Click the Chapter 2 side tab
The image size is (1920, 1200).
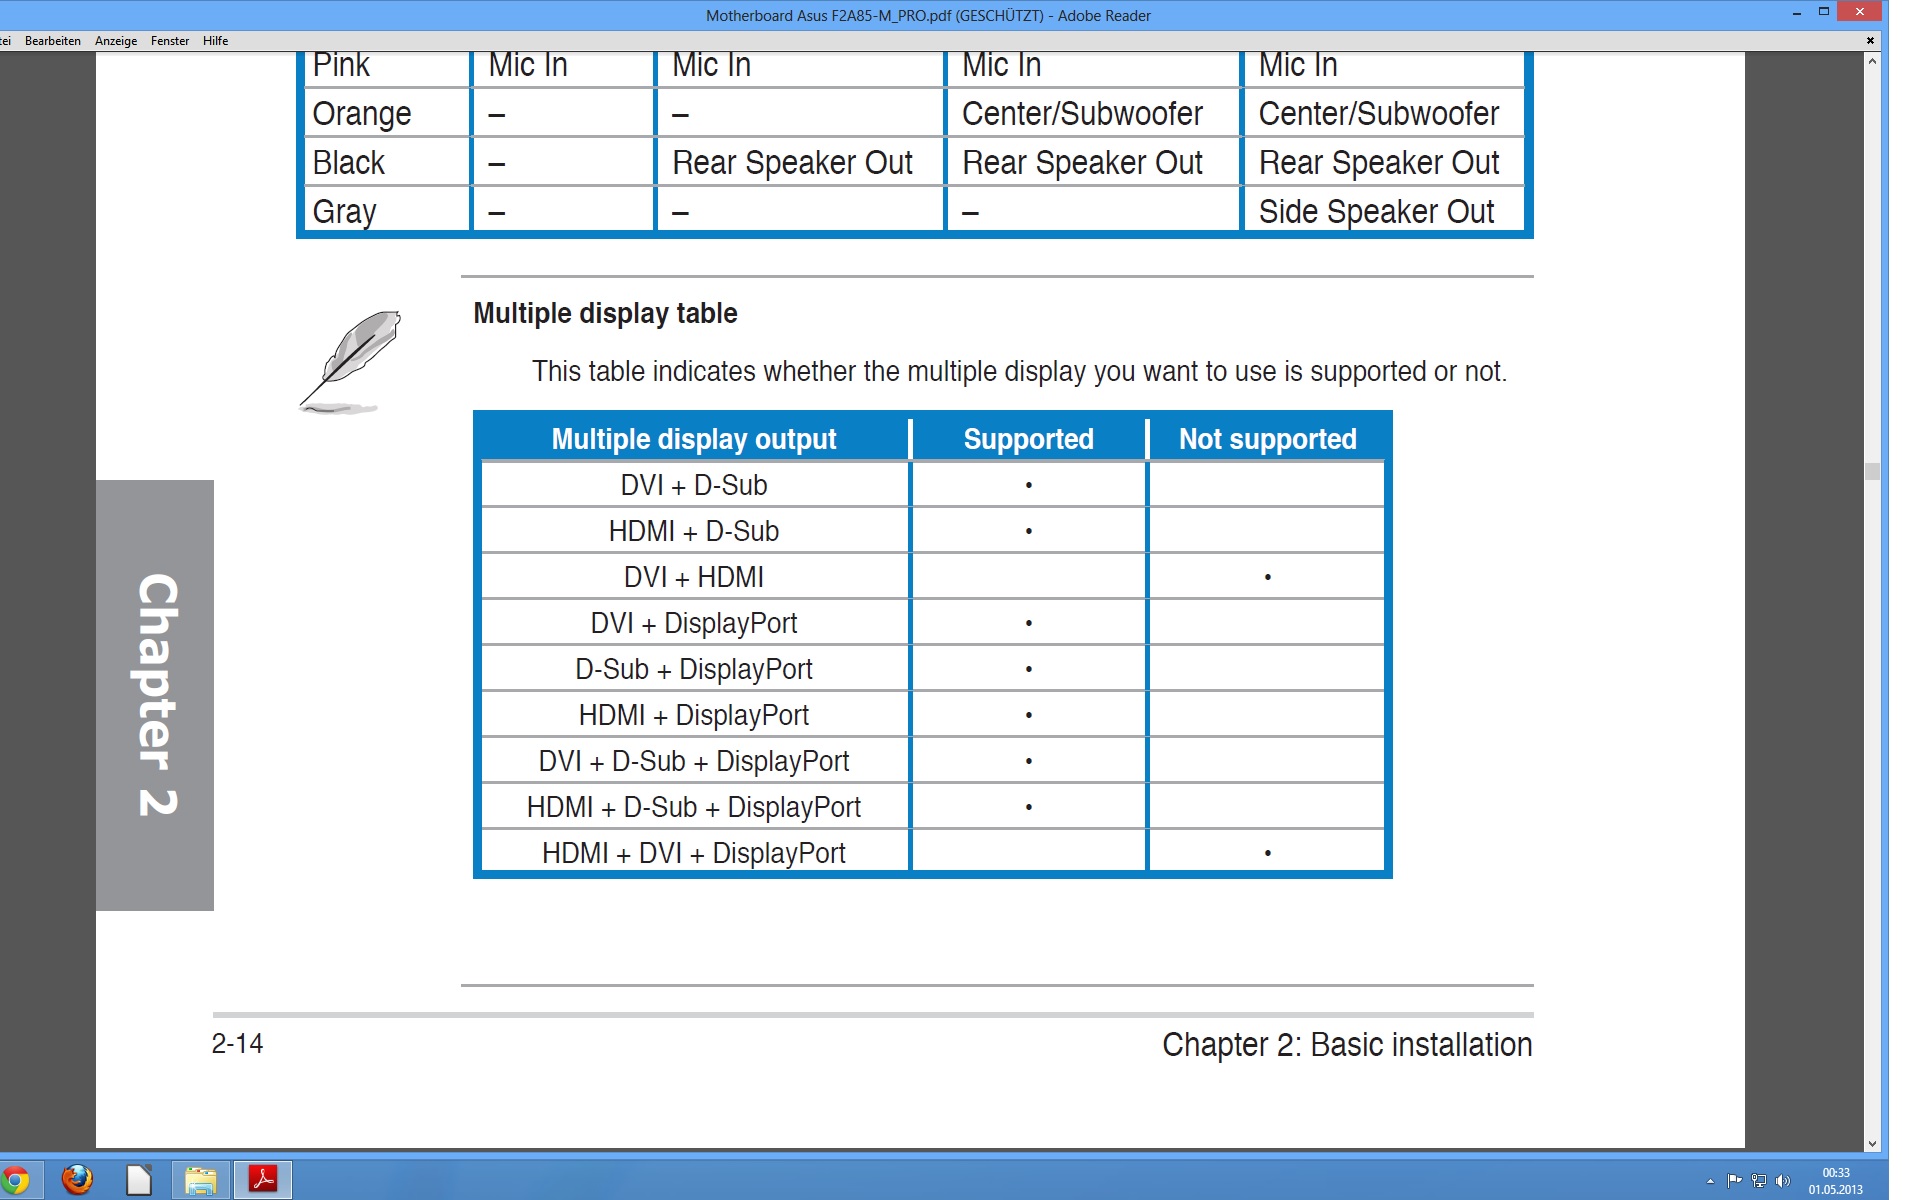(155, 695)
